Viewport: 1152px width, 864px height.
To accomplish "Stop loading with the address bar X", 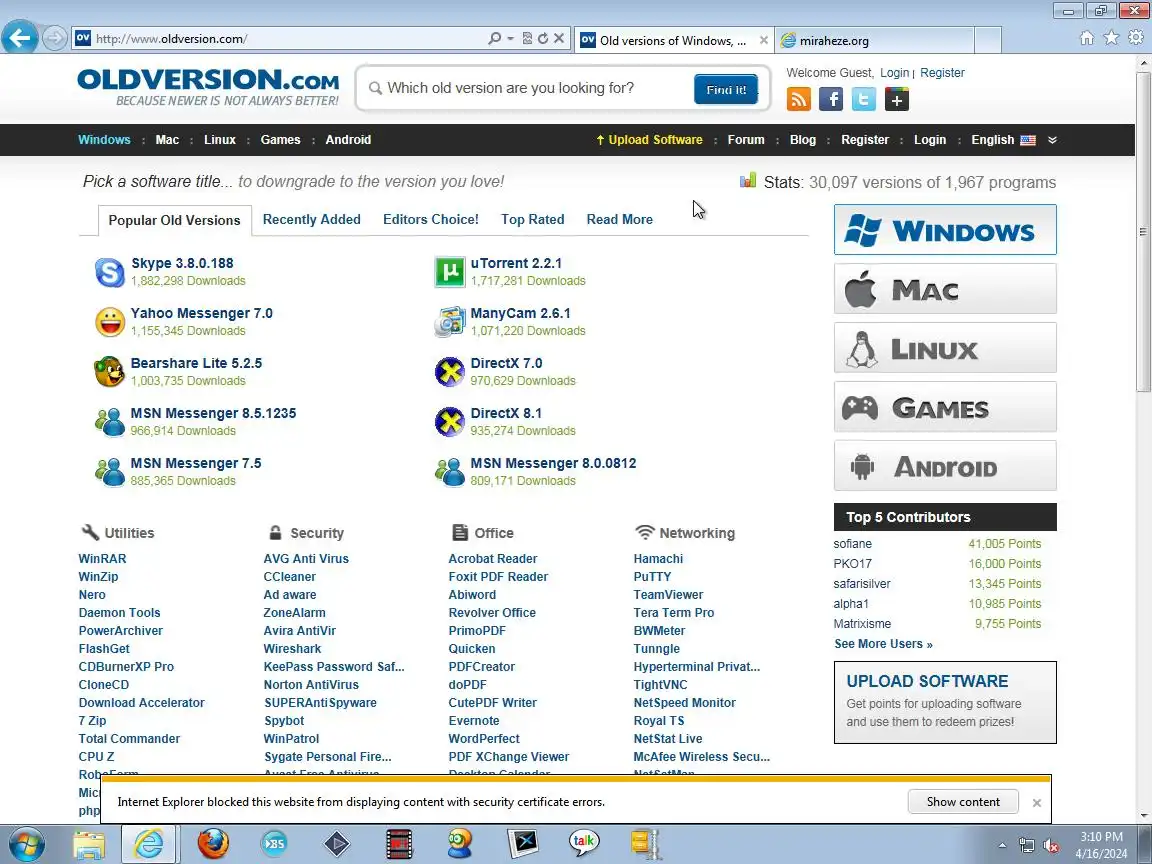I will click(x=559, y=38).
